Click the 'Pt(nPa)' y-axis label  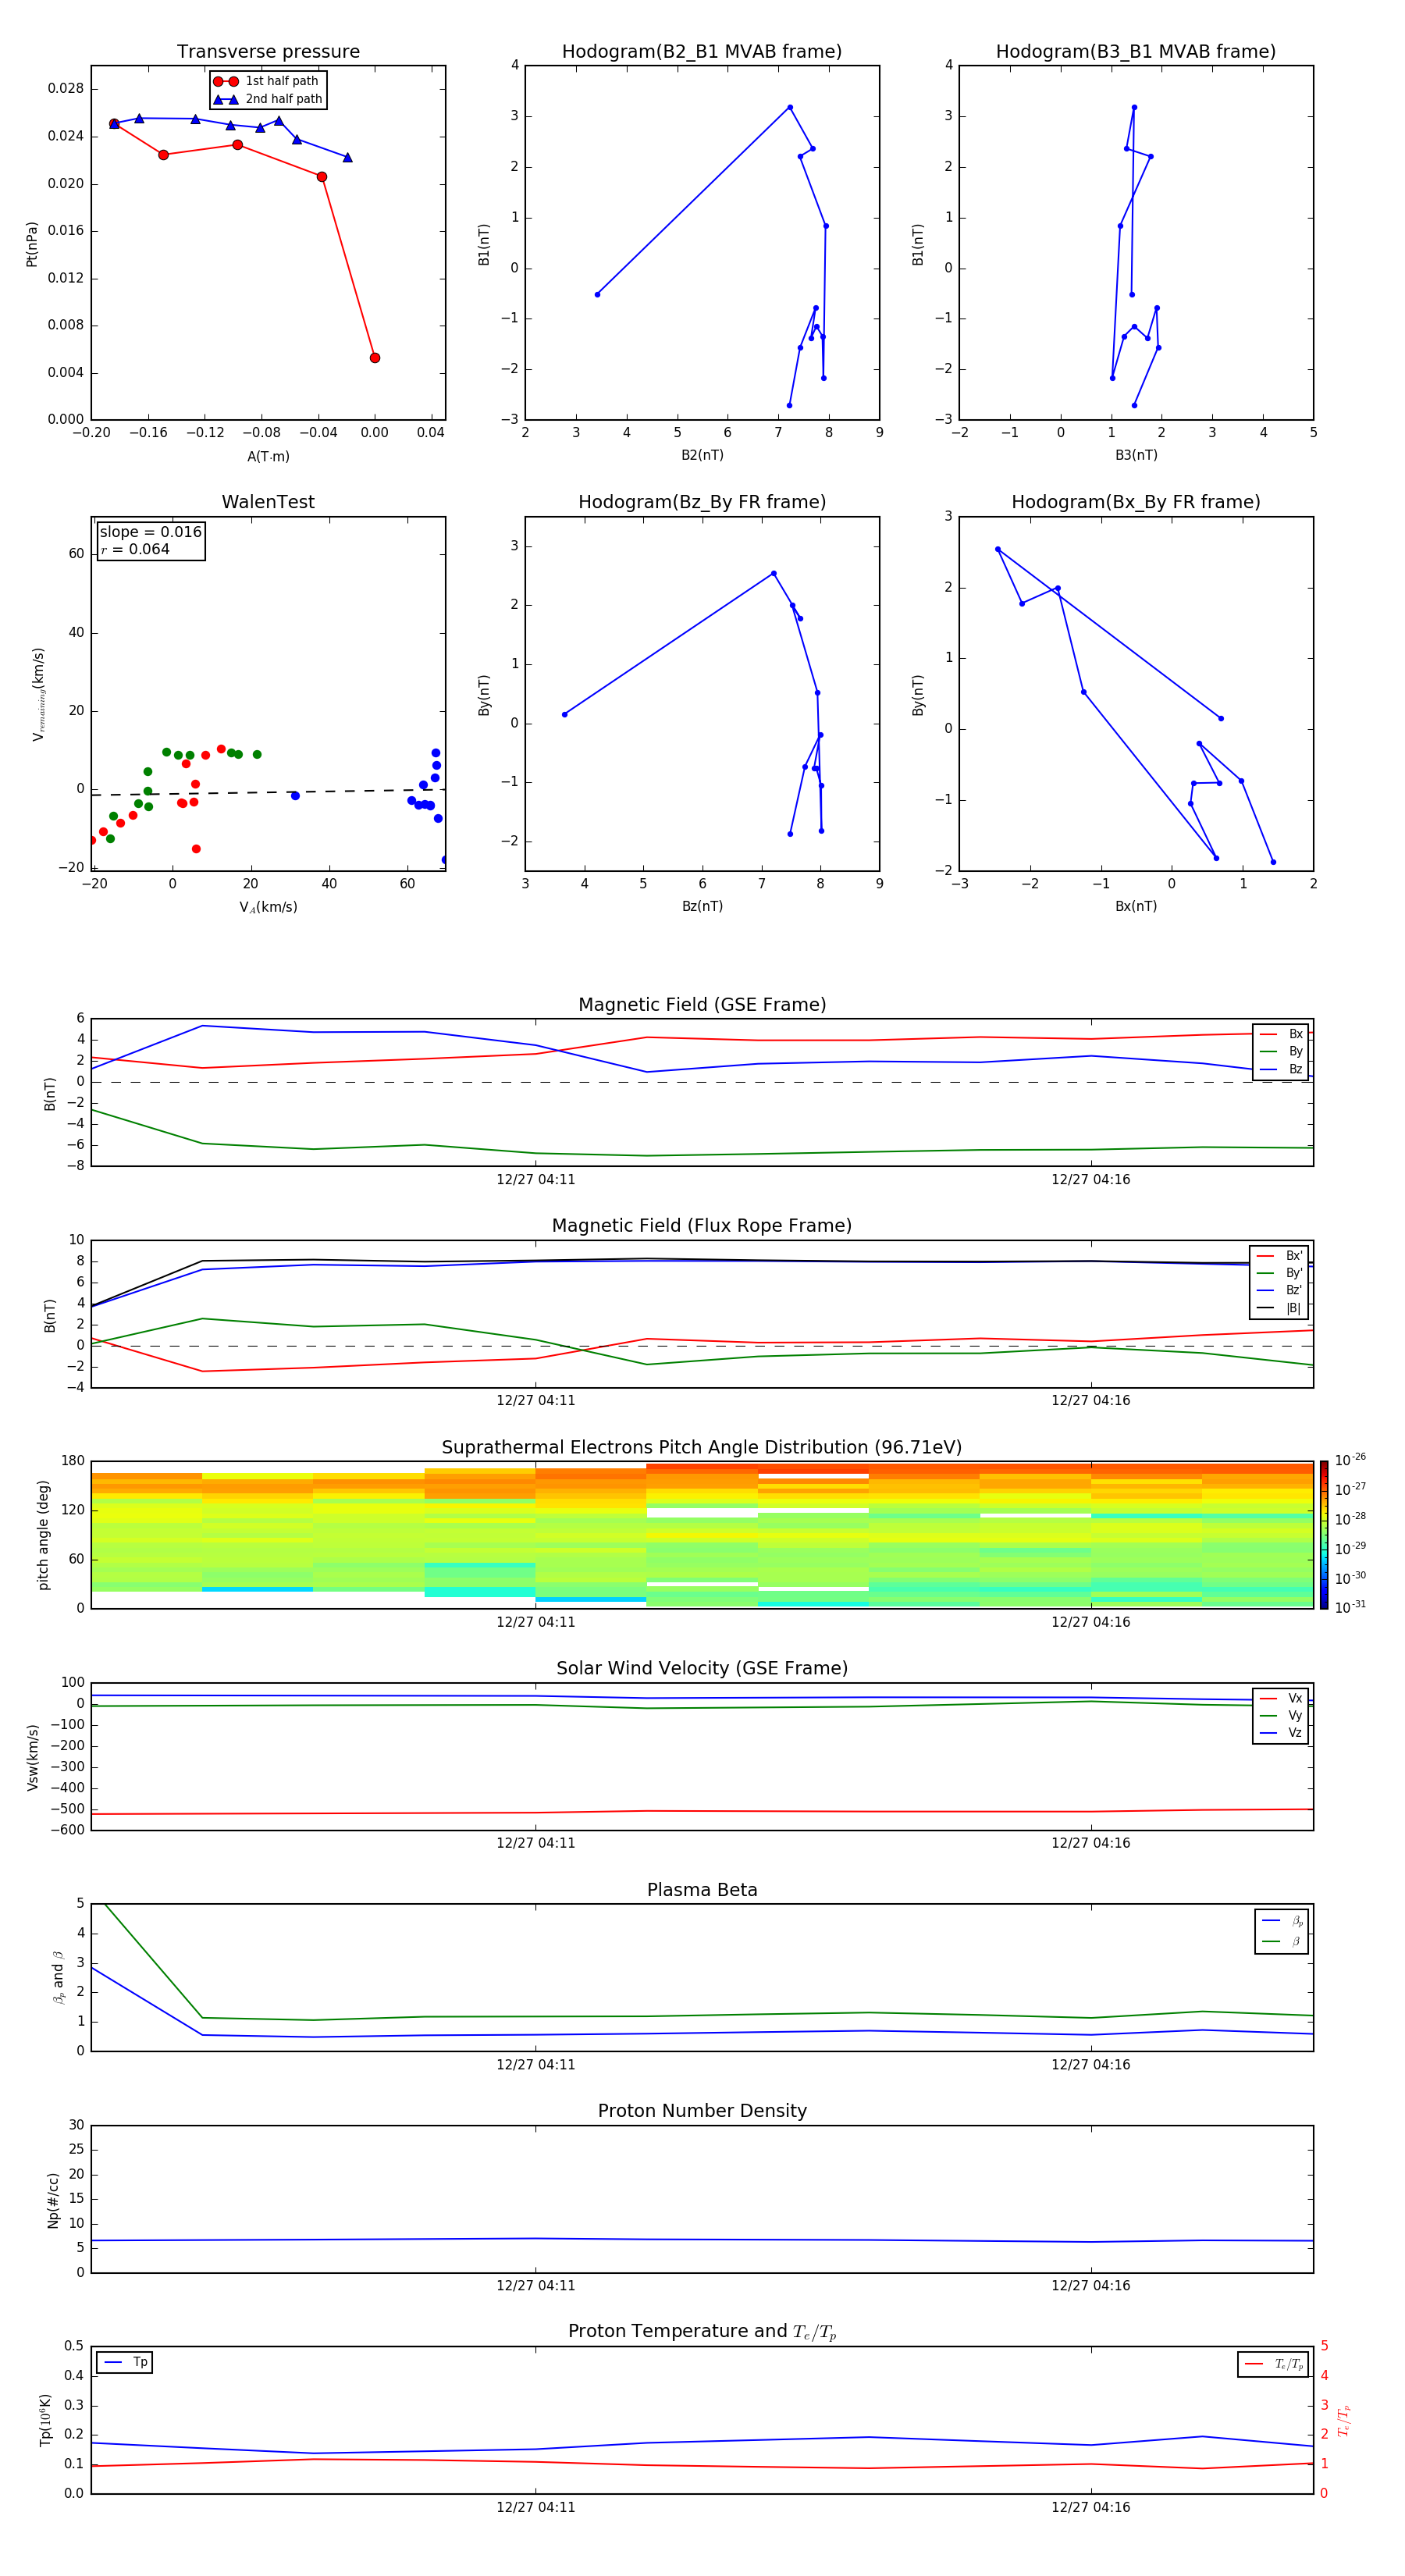click(x=32, y=243)
